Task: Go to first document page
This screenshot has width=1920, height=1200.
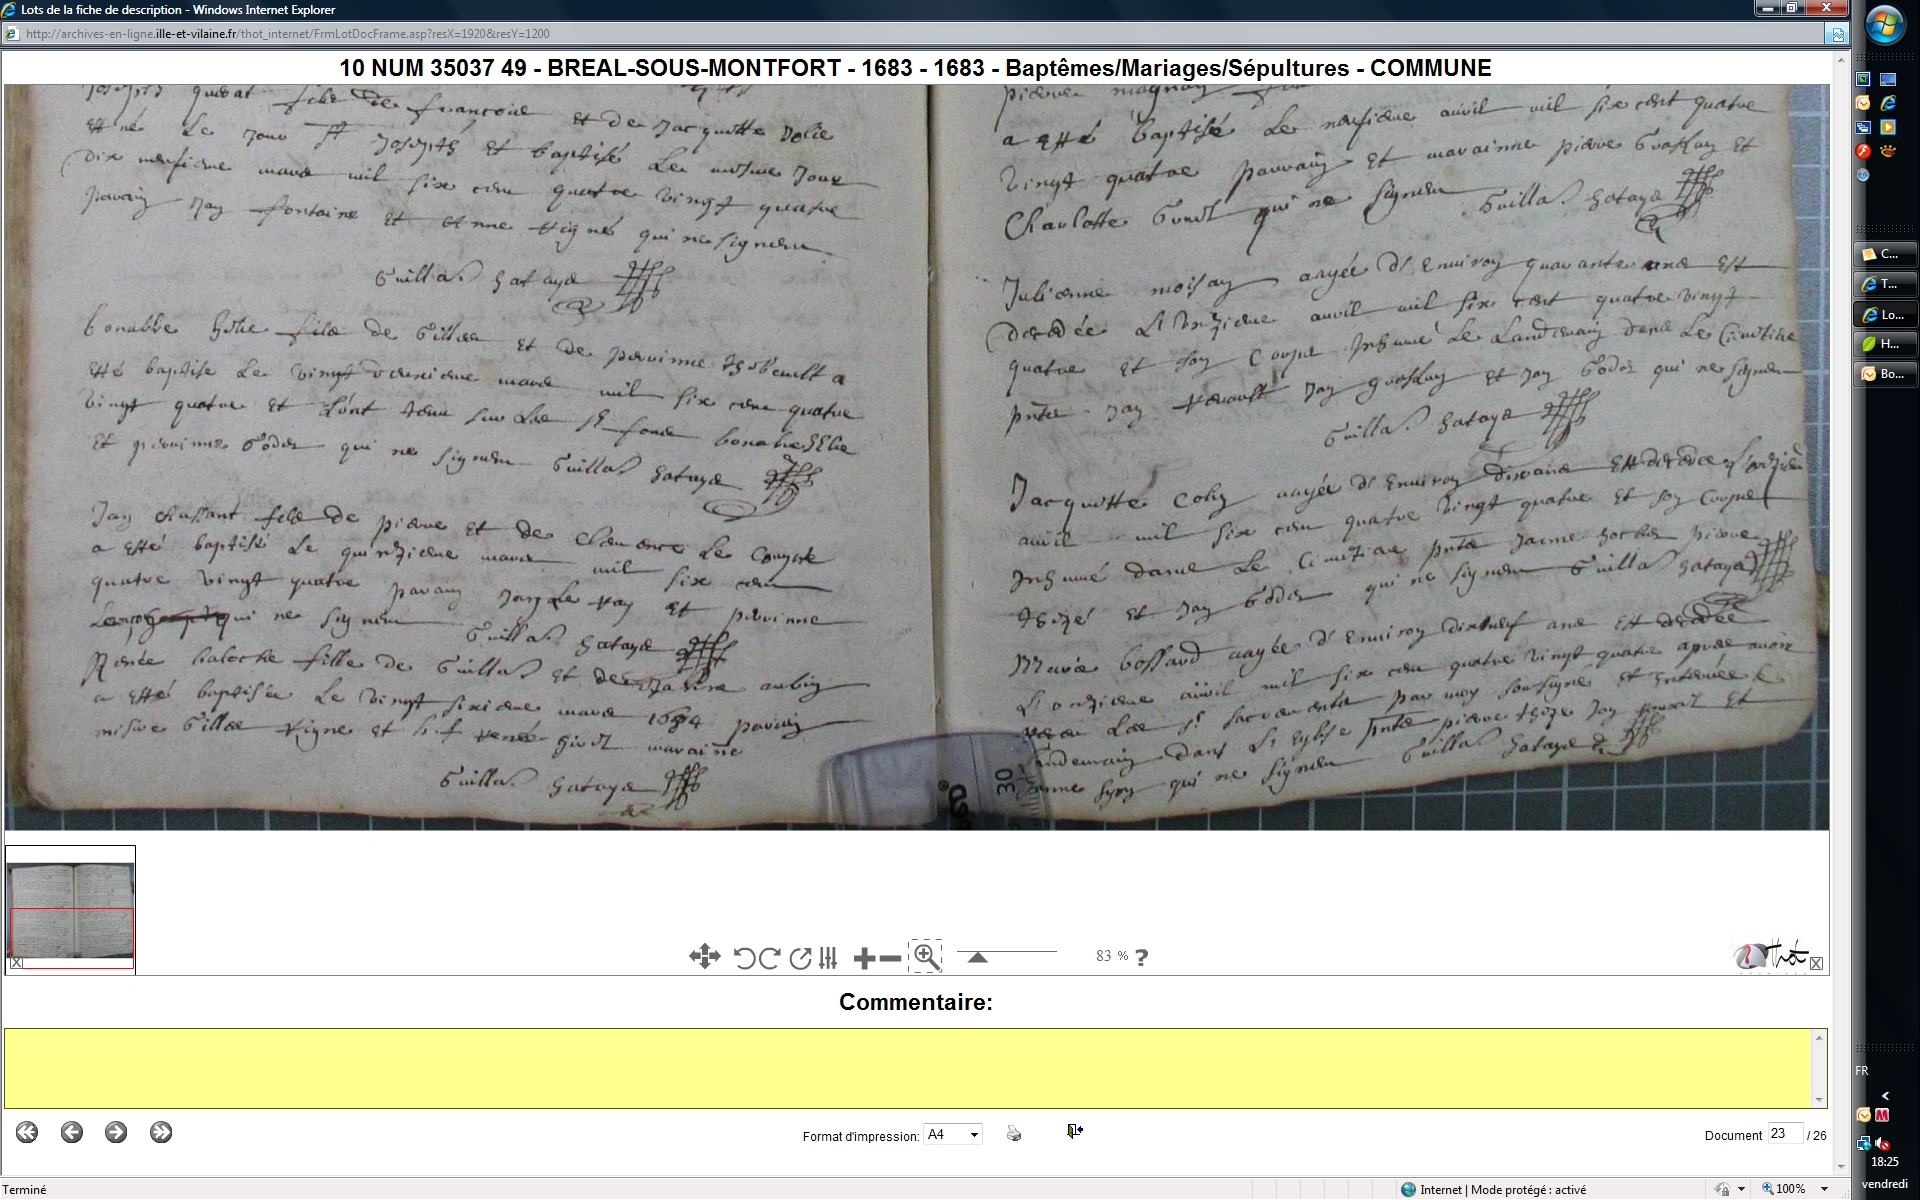Action: 27,1132
